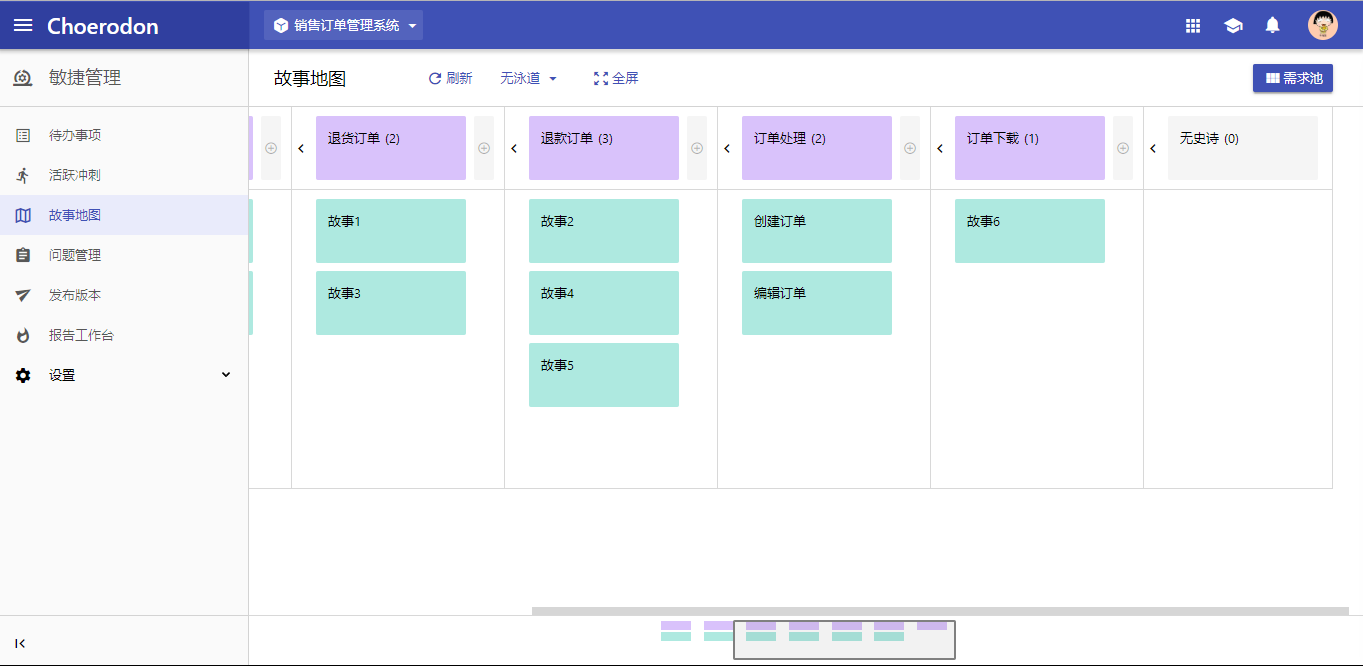
Task: Collapse the sidebar with bottom arrow icon
Action: (x=21, y=643)
